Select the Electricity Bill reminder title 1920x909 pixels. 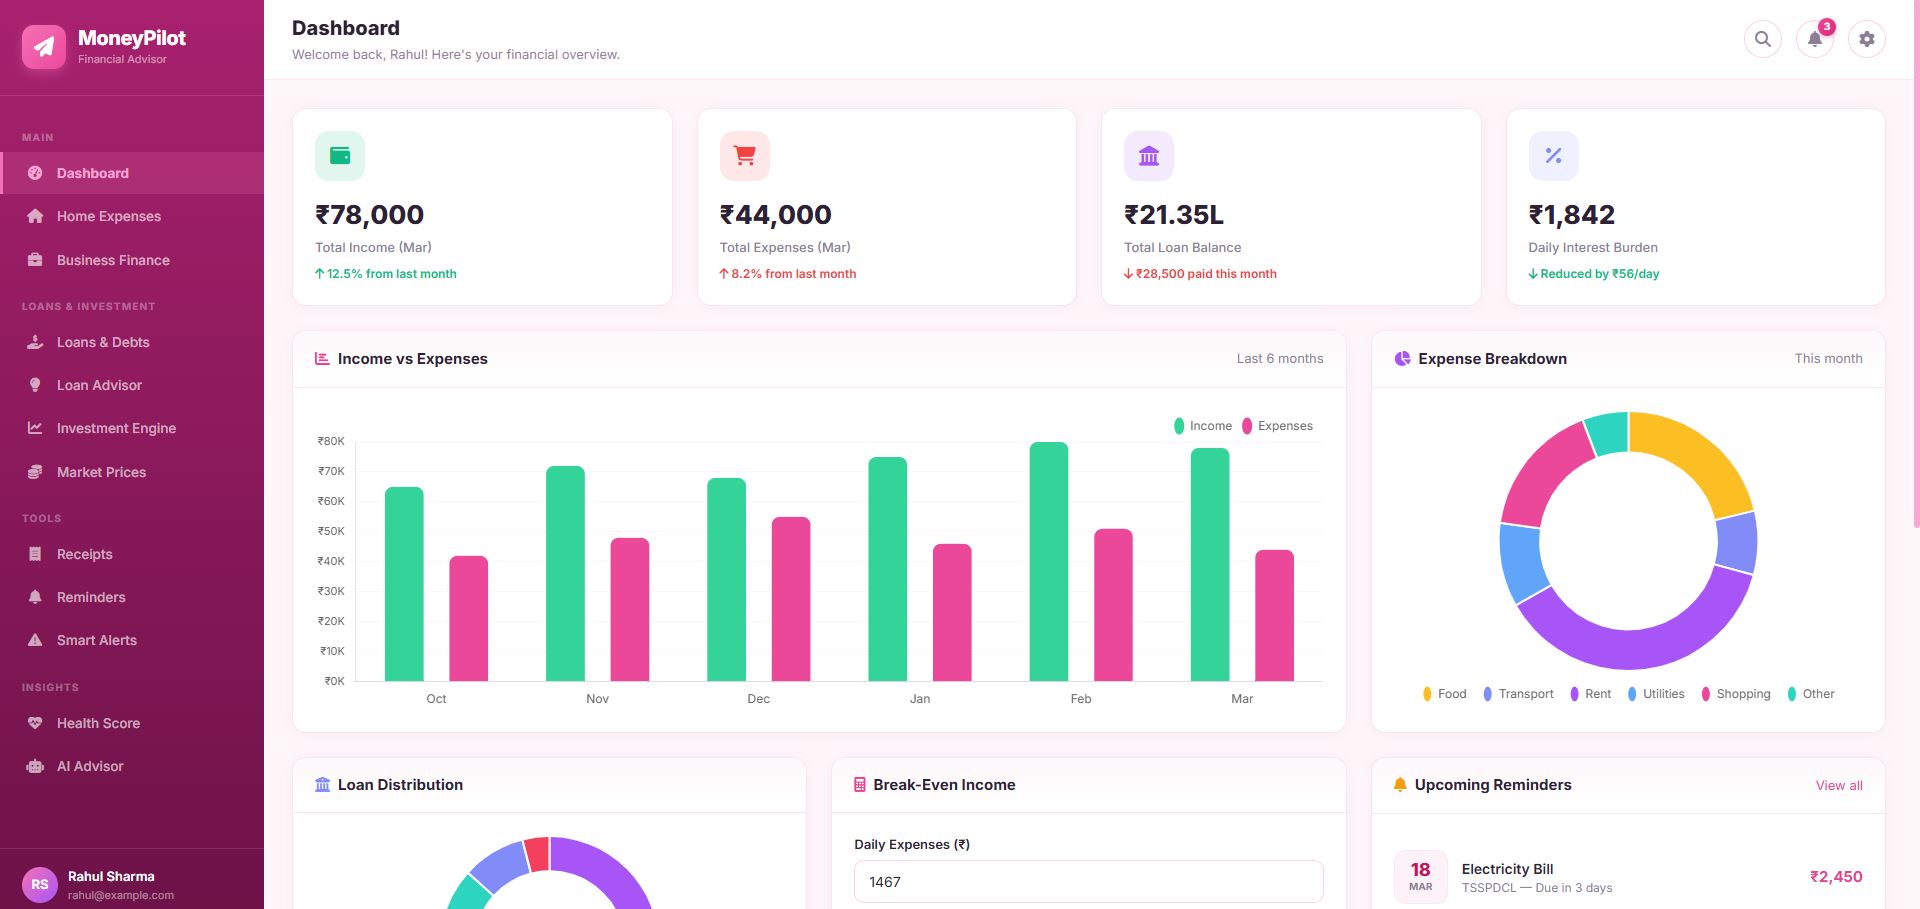coord(1507,869)
